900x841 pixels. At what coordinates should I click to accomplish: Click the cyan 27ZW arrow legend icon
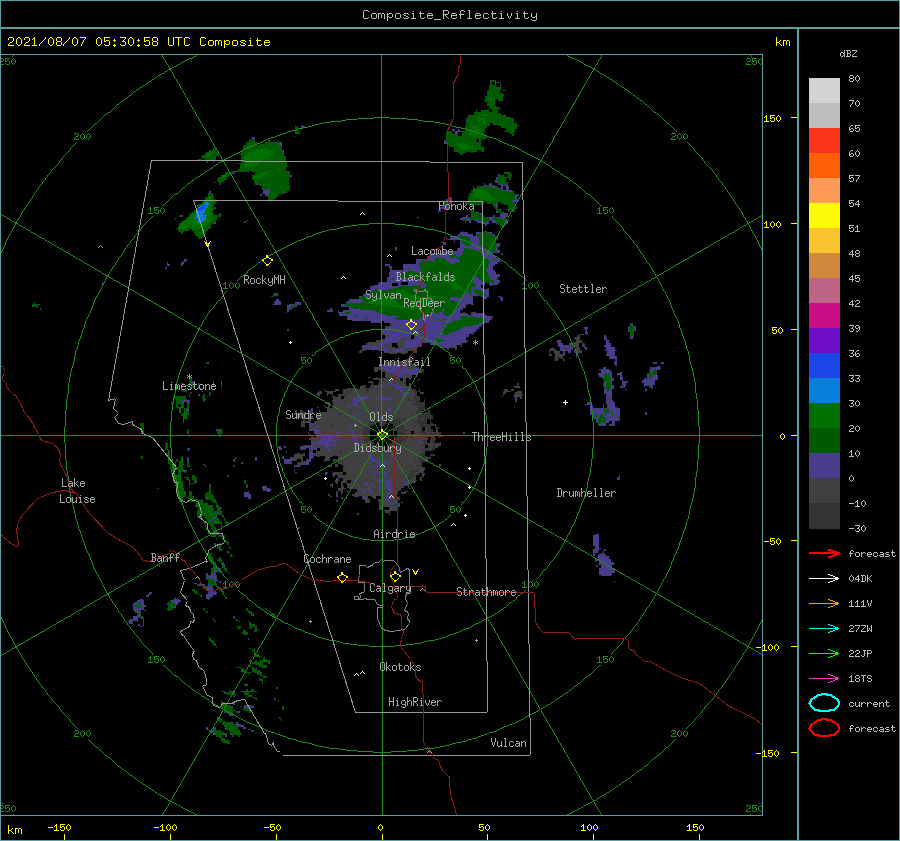(x=824, y=629)
